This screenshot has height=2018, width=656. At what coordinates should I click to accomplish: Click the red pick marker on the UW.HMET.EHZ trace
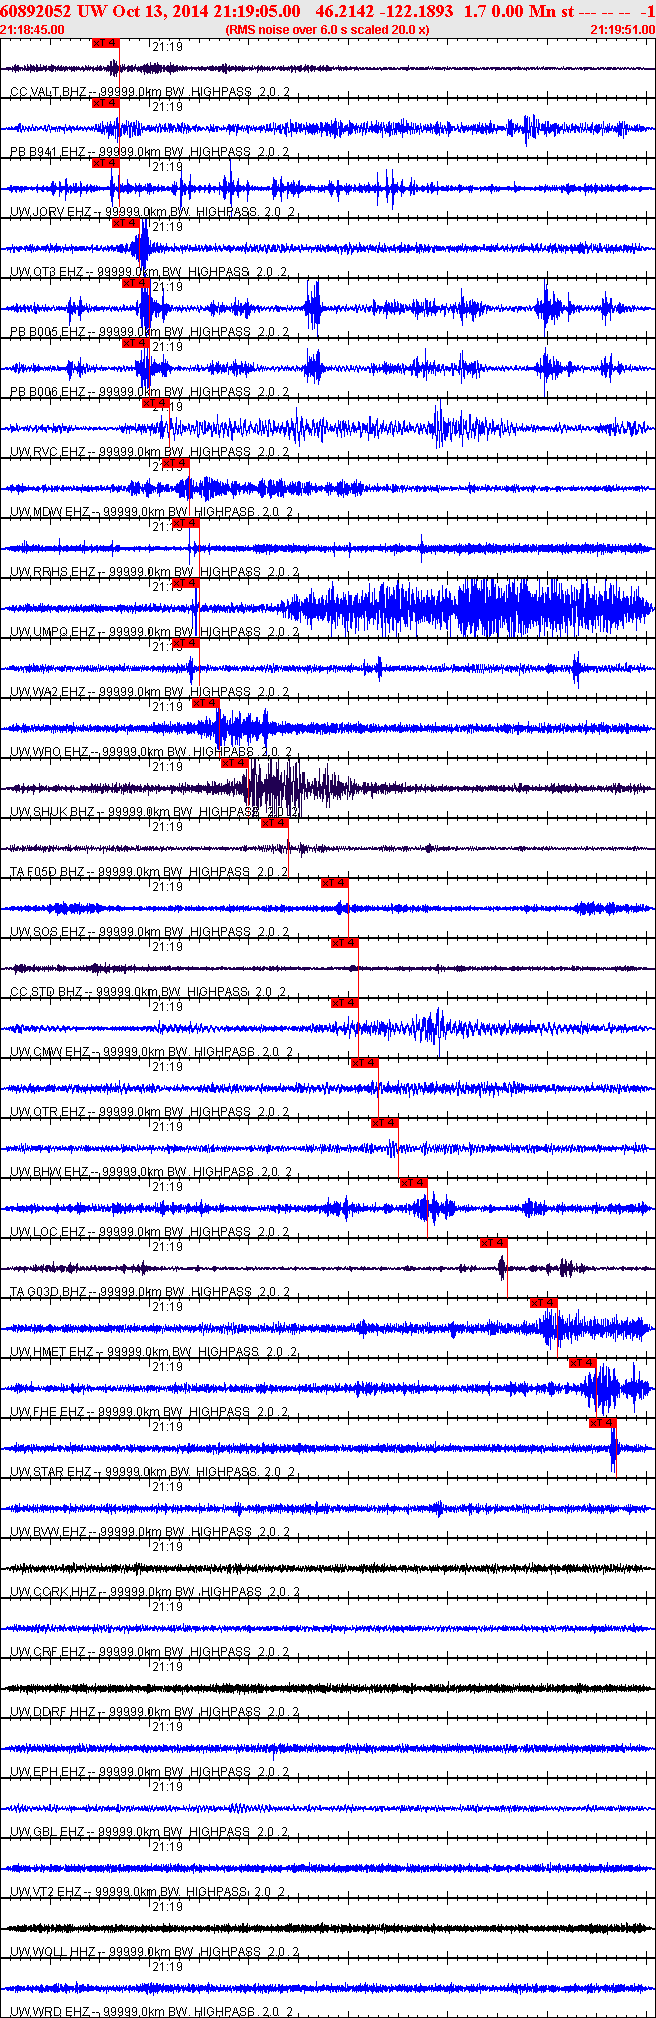tap(544, 1303)
